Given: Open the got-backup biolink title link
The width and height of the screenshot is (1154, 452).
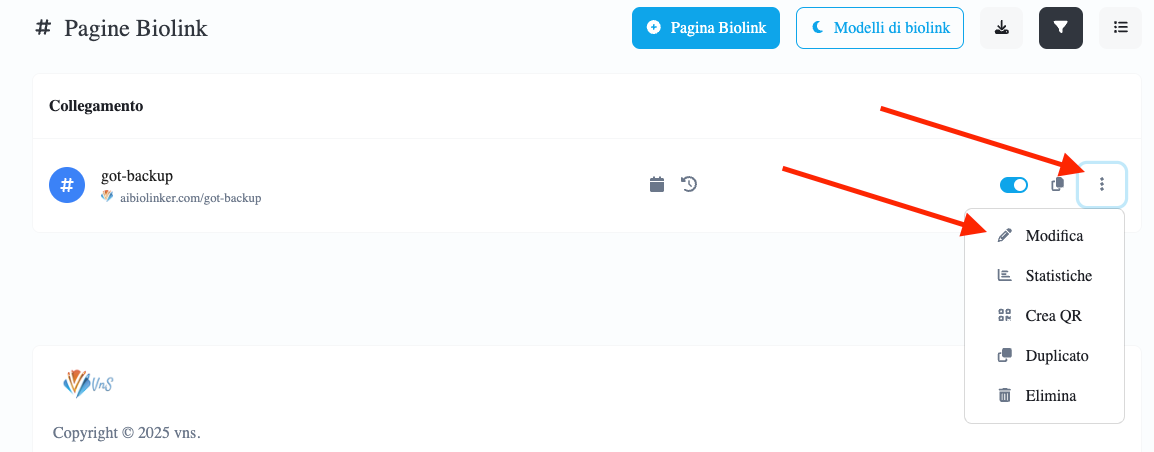Looking at the screenshot, I should coord(137,176).
